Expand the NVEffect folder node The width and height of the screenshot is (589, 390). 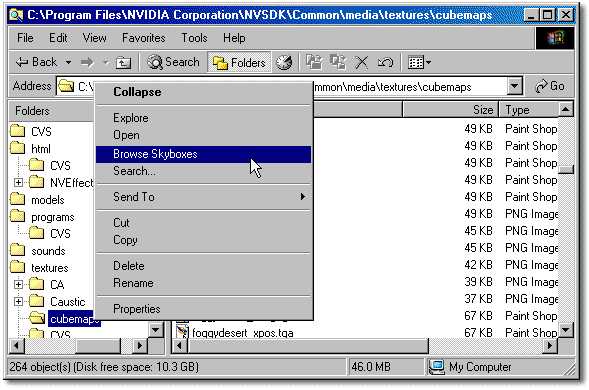pos(18,183)
